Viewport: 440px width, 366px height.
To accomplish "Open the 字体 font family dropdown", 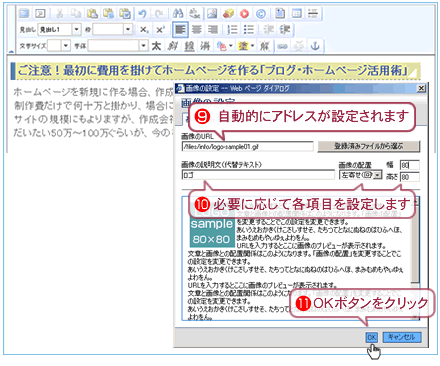I will [x=143, y=46].
